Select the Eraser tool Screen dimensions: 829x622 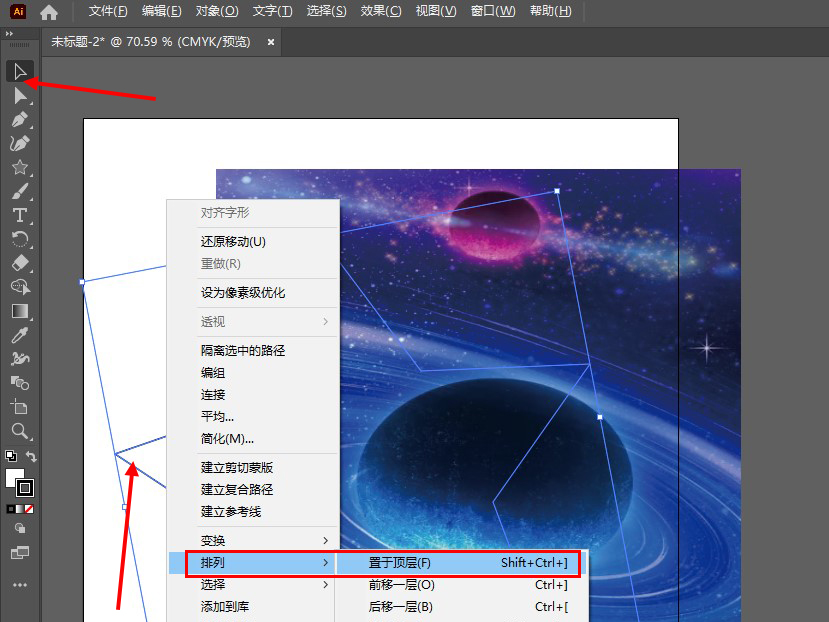click(19, 263)
